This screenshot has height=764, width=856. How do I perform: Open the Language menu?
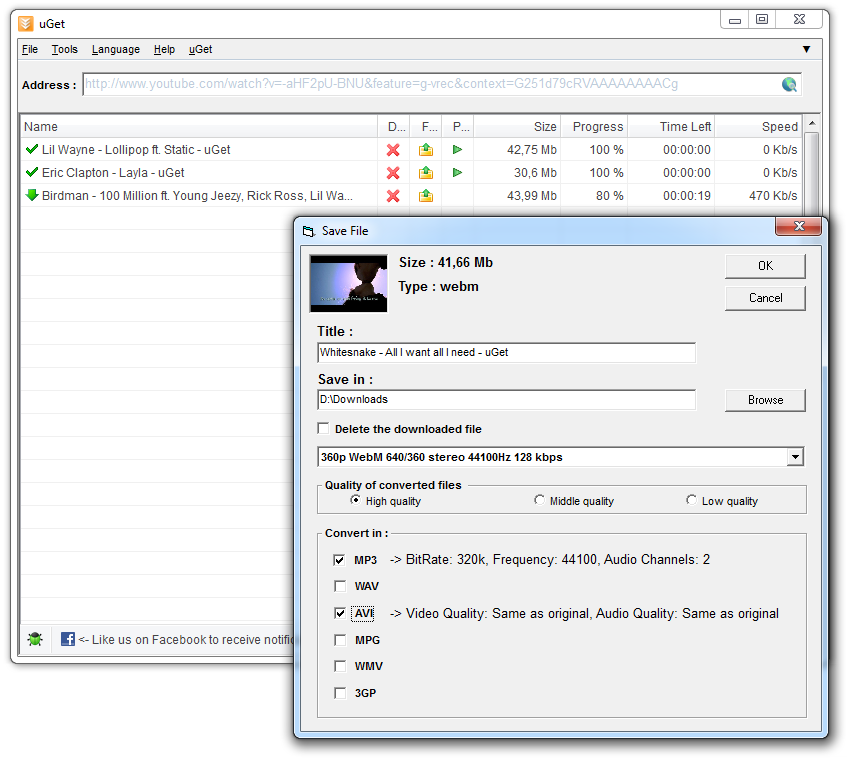[116, 50]
